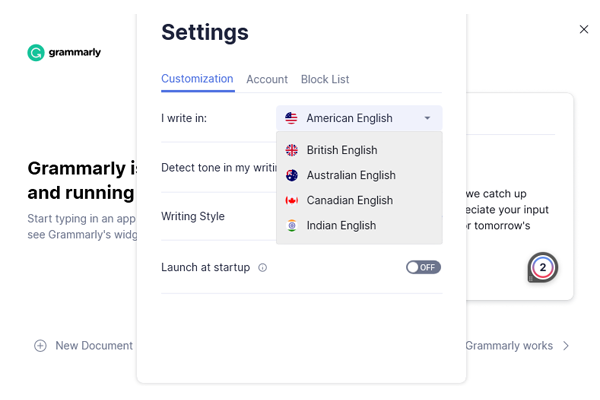Turn on Launch at startup toggle
This screenshot has height=400, width=600.
pyautogui.click(x=423, y=267)
